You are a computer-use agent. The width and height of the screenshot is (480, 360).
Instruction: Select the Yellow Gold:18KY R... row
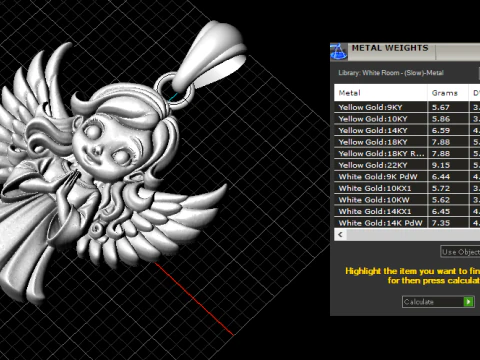click(407, 154)
